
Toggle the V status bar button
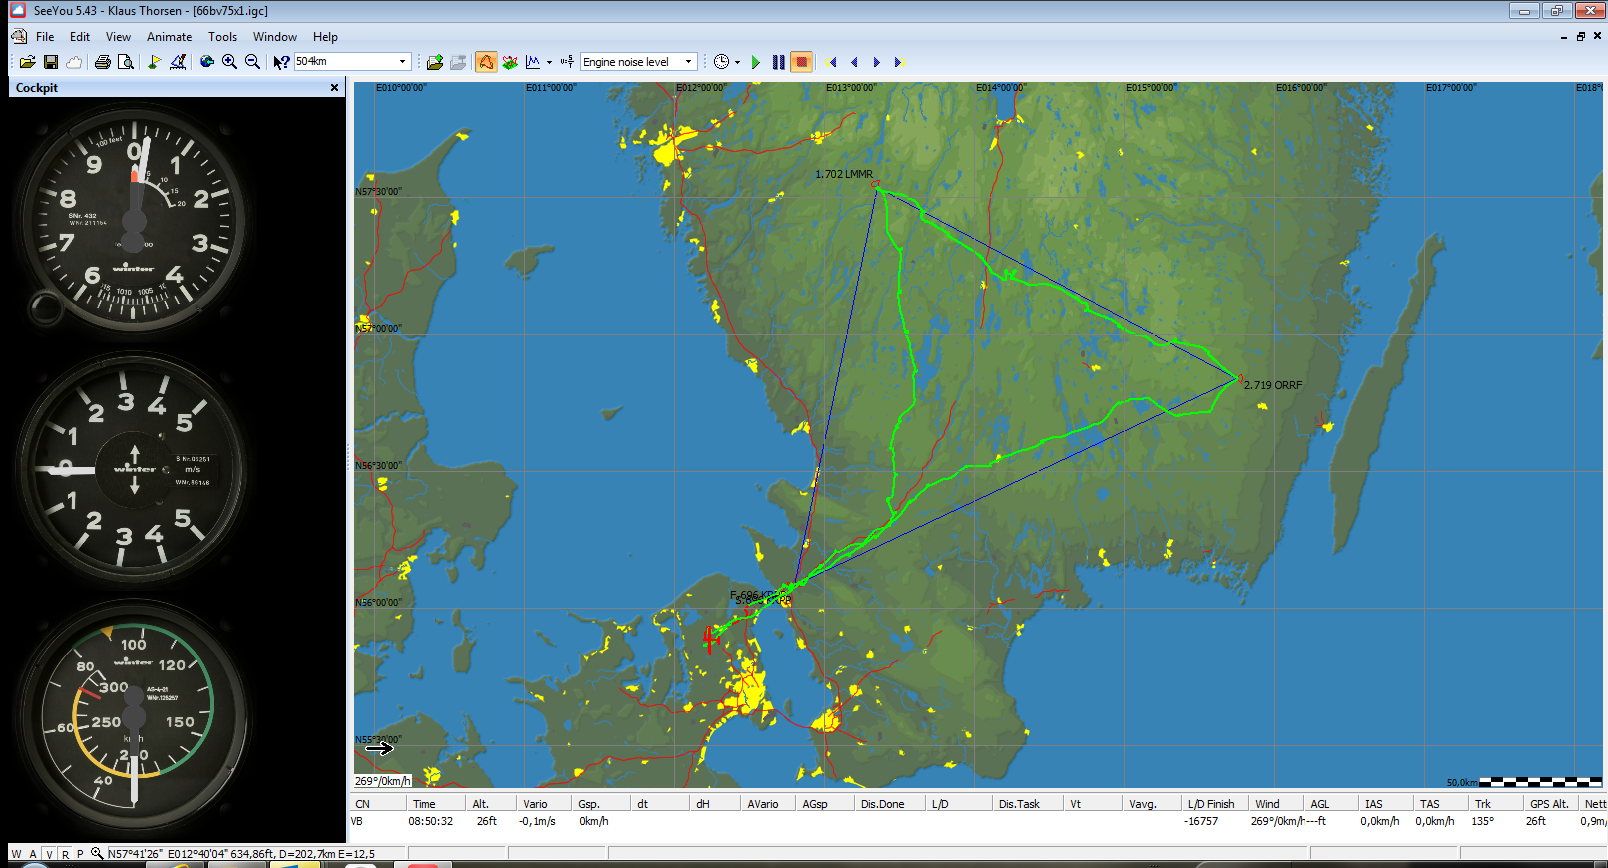[49, 854]
